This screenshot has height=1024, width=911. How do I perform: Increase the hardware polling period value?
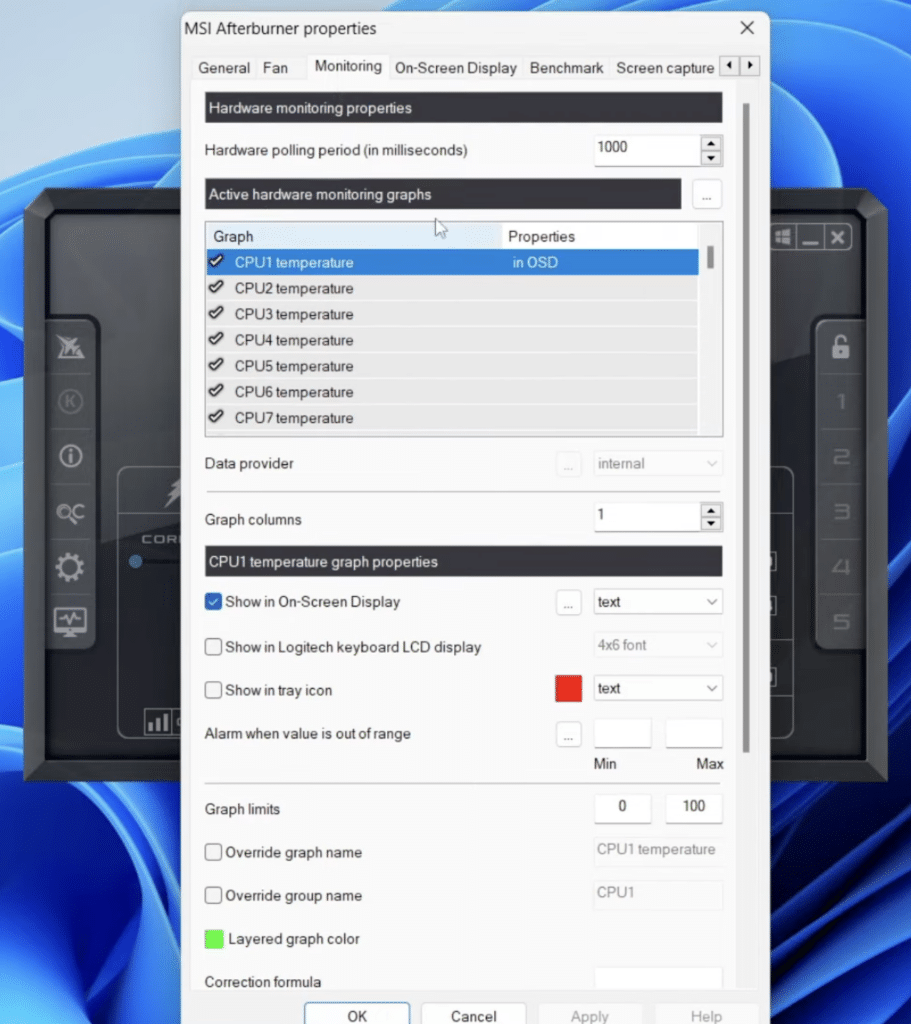tap(711, 143)
